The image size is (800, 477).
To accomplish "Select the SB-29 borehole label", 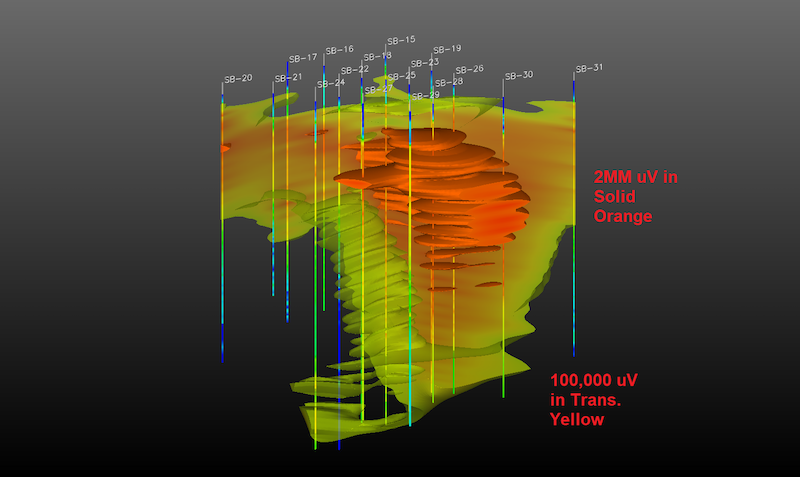I will tap(425, 95).
